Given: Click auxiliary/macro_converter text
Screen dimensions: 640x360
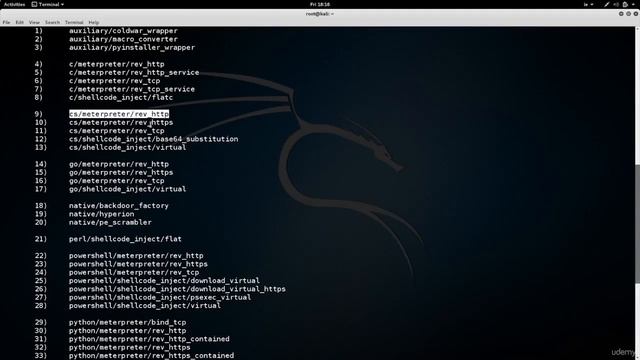Looking at the screenshot, I should (123, 39).
